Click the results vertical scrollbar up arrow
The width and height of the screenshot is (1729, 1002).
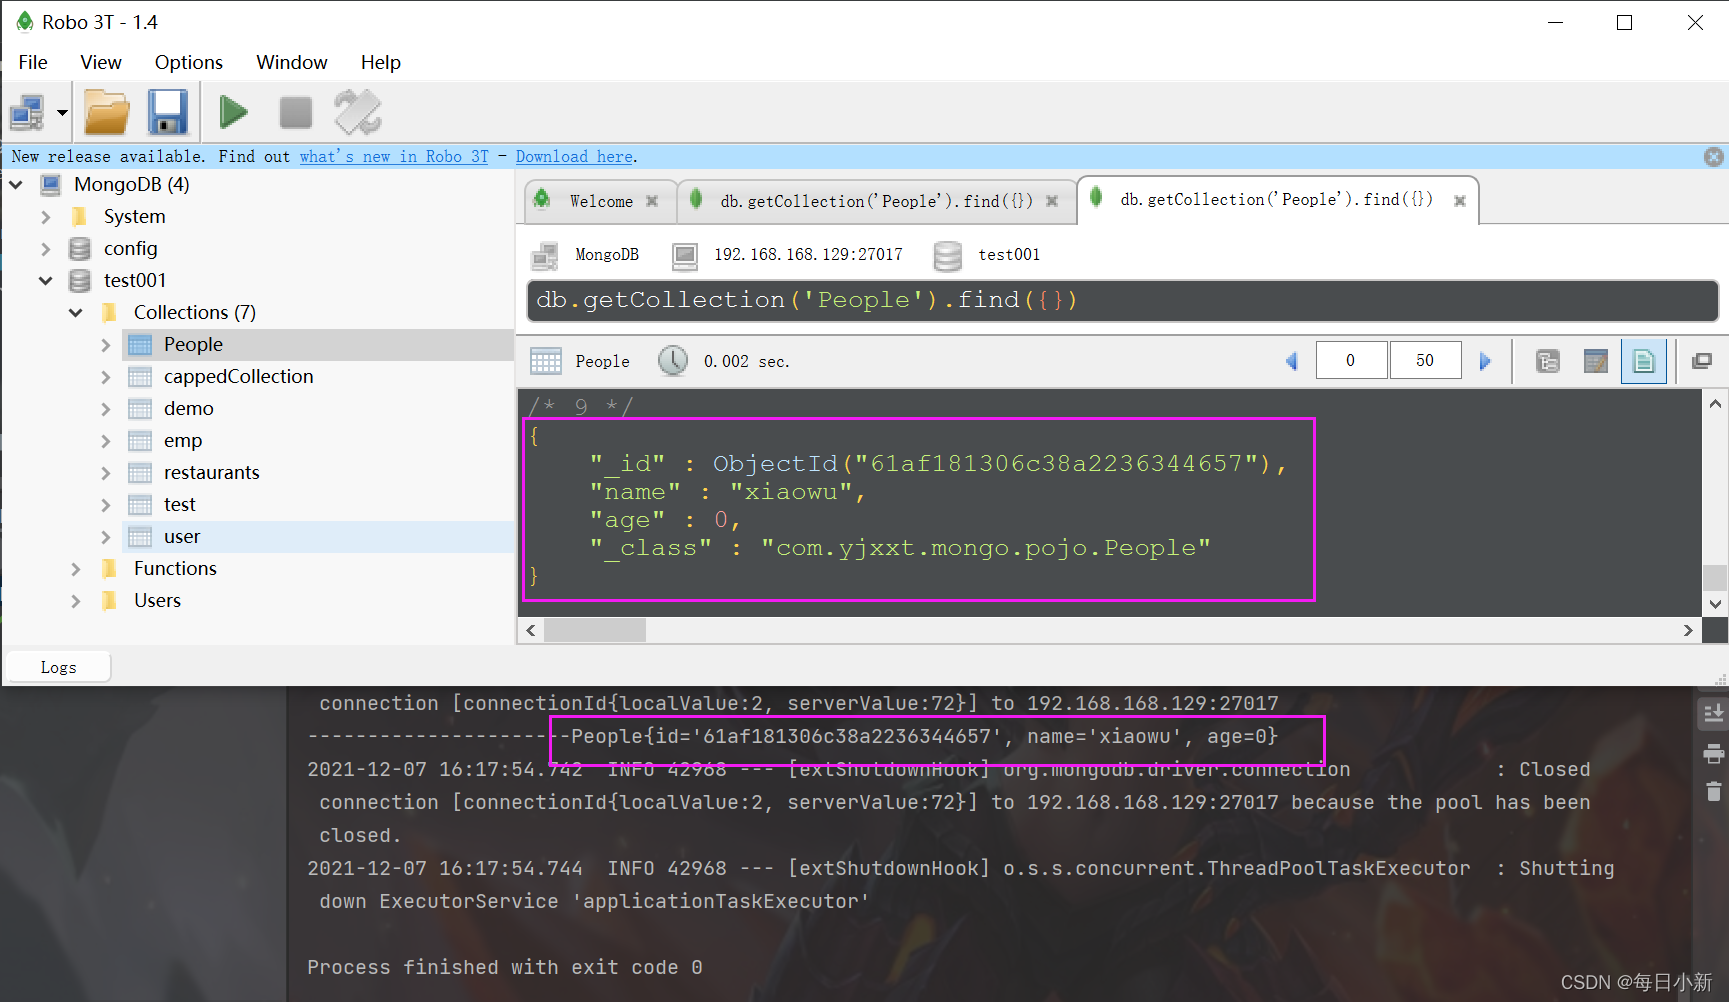pyautogui.click(x=1715, y=404)
